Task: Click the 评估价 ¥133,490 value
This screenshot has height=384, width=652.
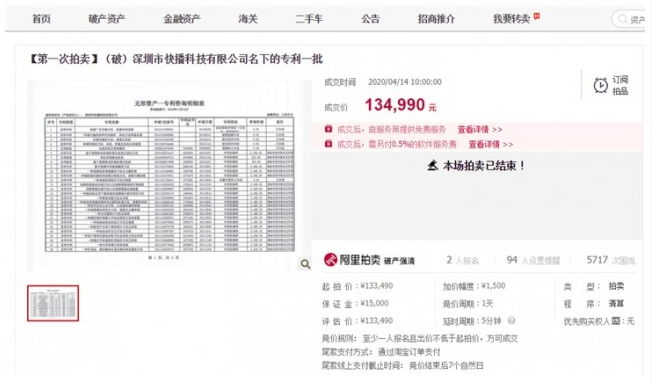Action: pyautogui.click(x=377, y=321)
